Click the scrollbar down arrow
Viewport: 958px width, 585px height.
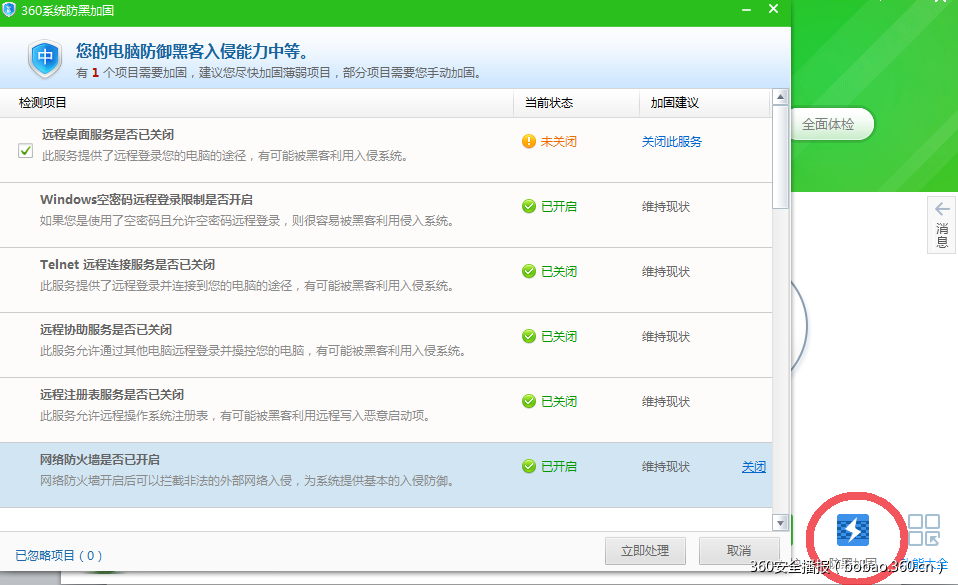tap(779, 520)
